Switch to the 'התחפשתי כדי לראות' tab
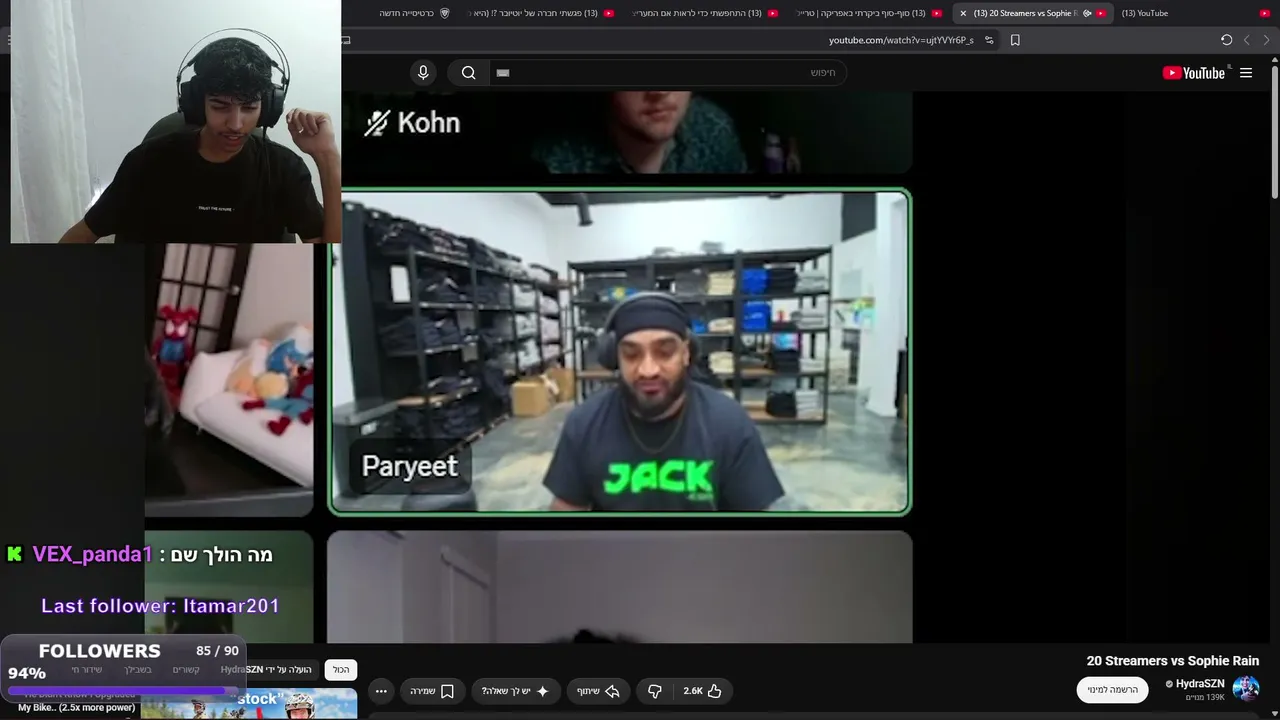The image size is (1280, 720). (x=704, y=13)
